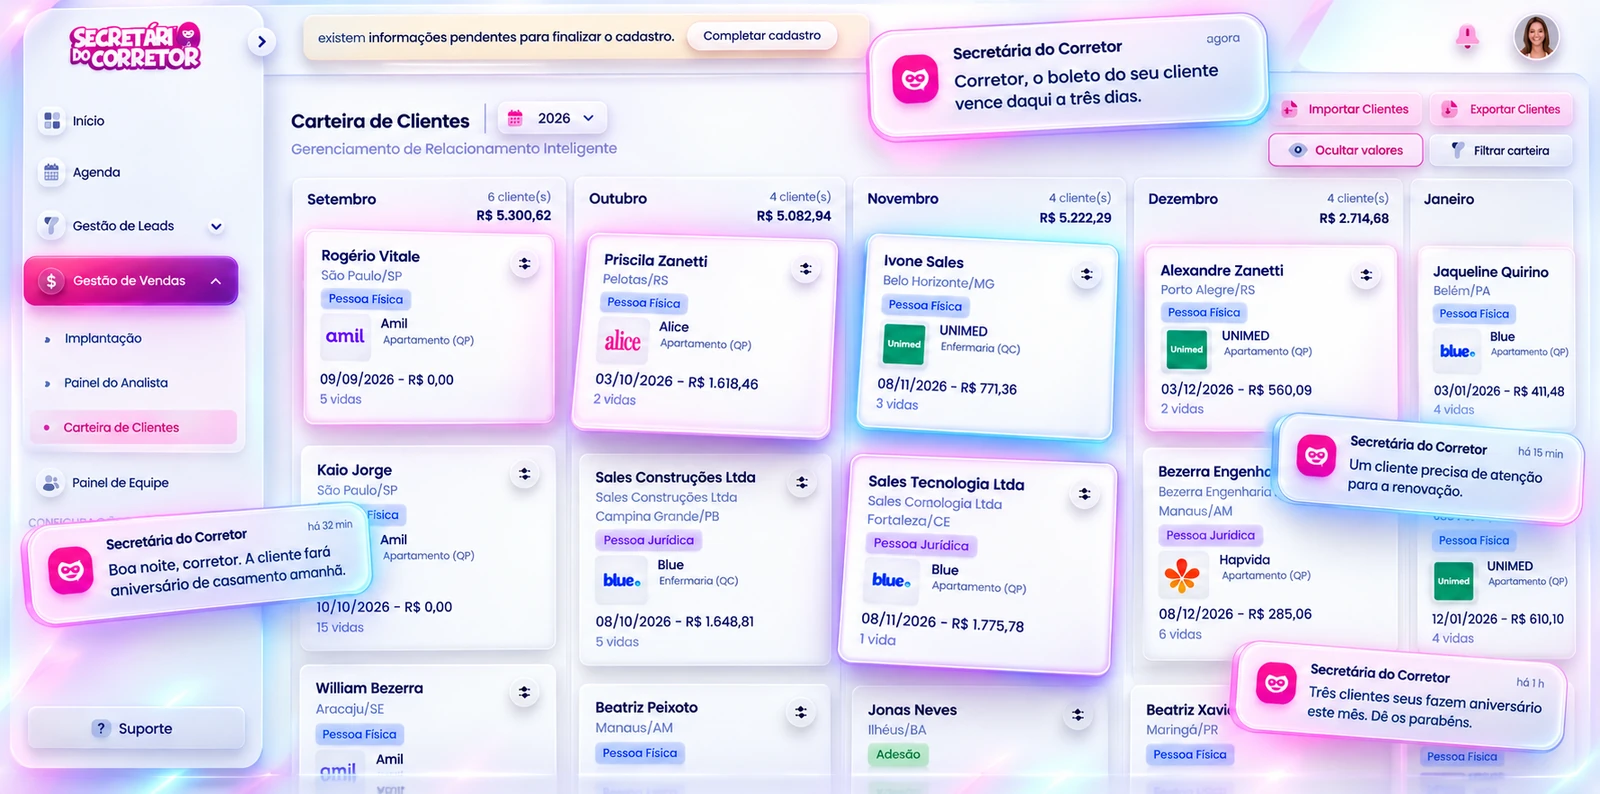Image resolution: width=1600 pixels, height=794 pixels.
Task: Collapse the sidebar with the arrow button
Action: pos(261,41)
